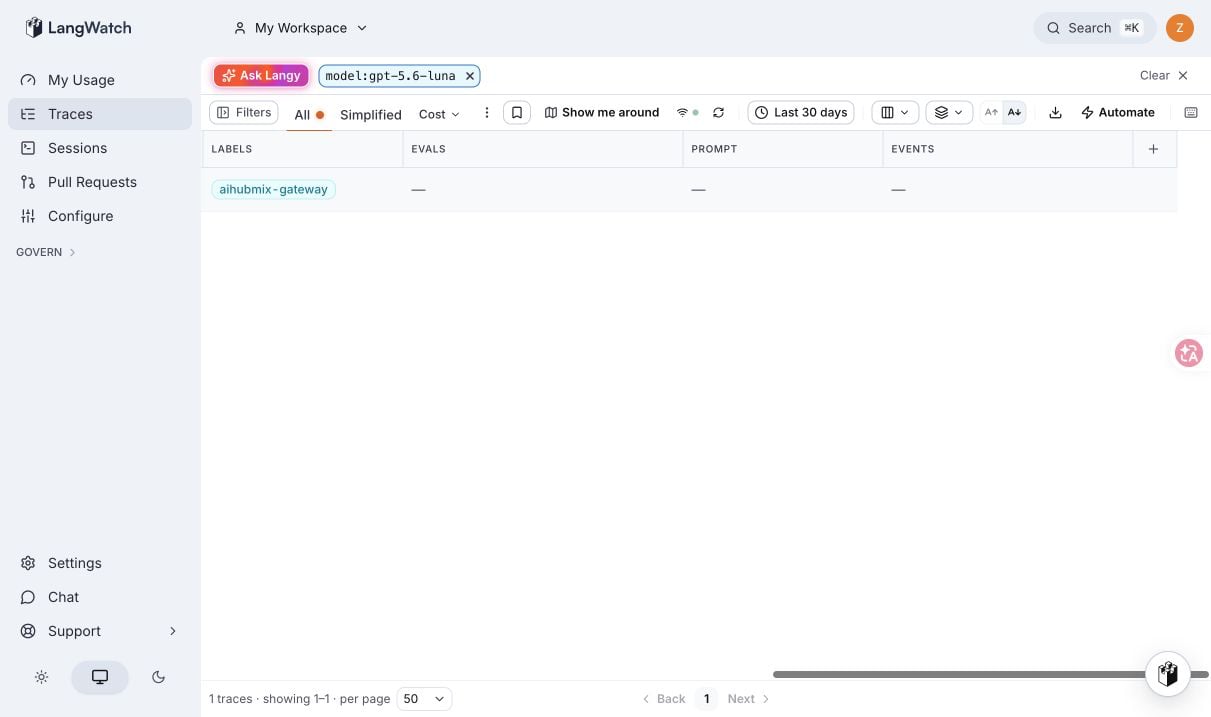Open Chat in sidebar
1211x717 pixels.
(x=100, y=597)
